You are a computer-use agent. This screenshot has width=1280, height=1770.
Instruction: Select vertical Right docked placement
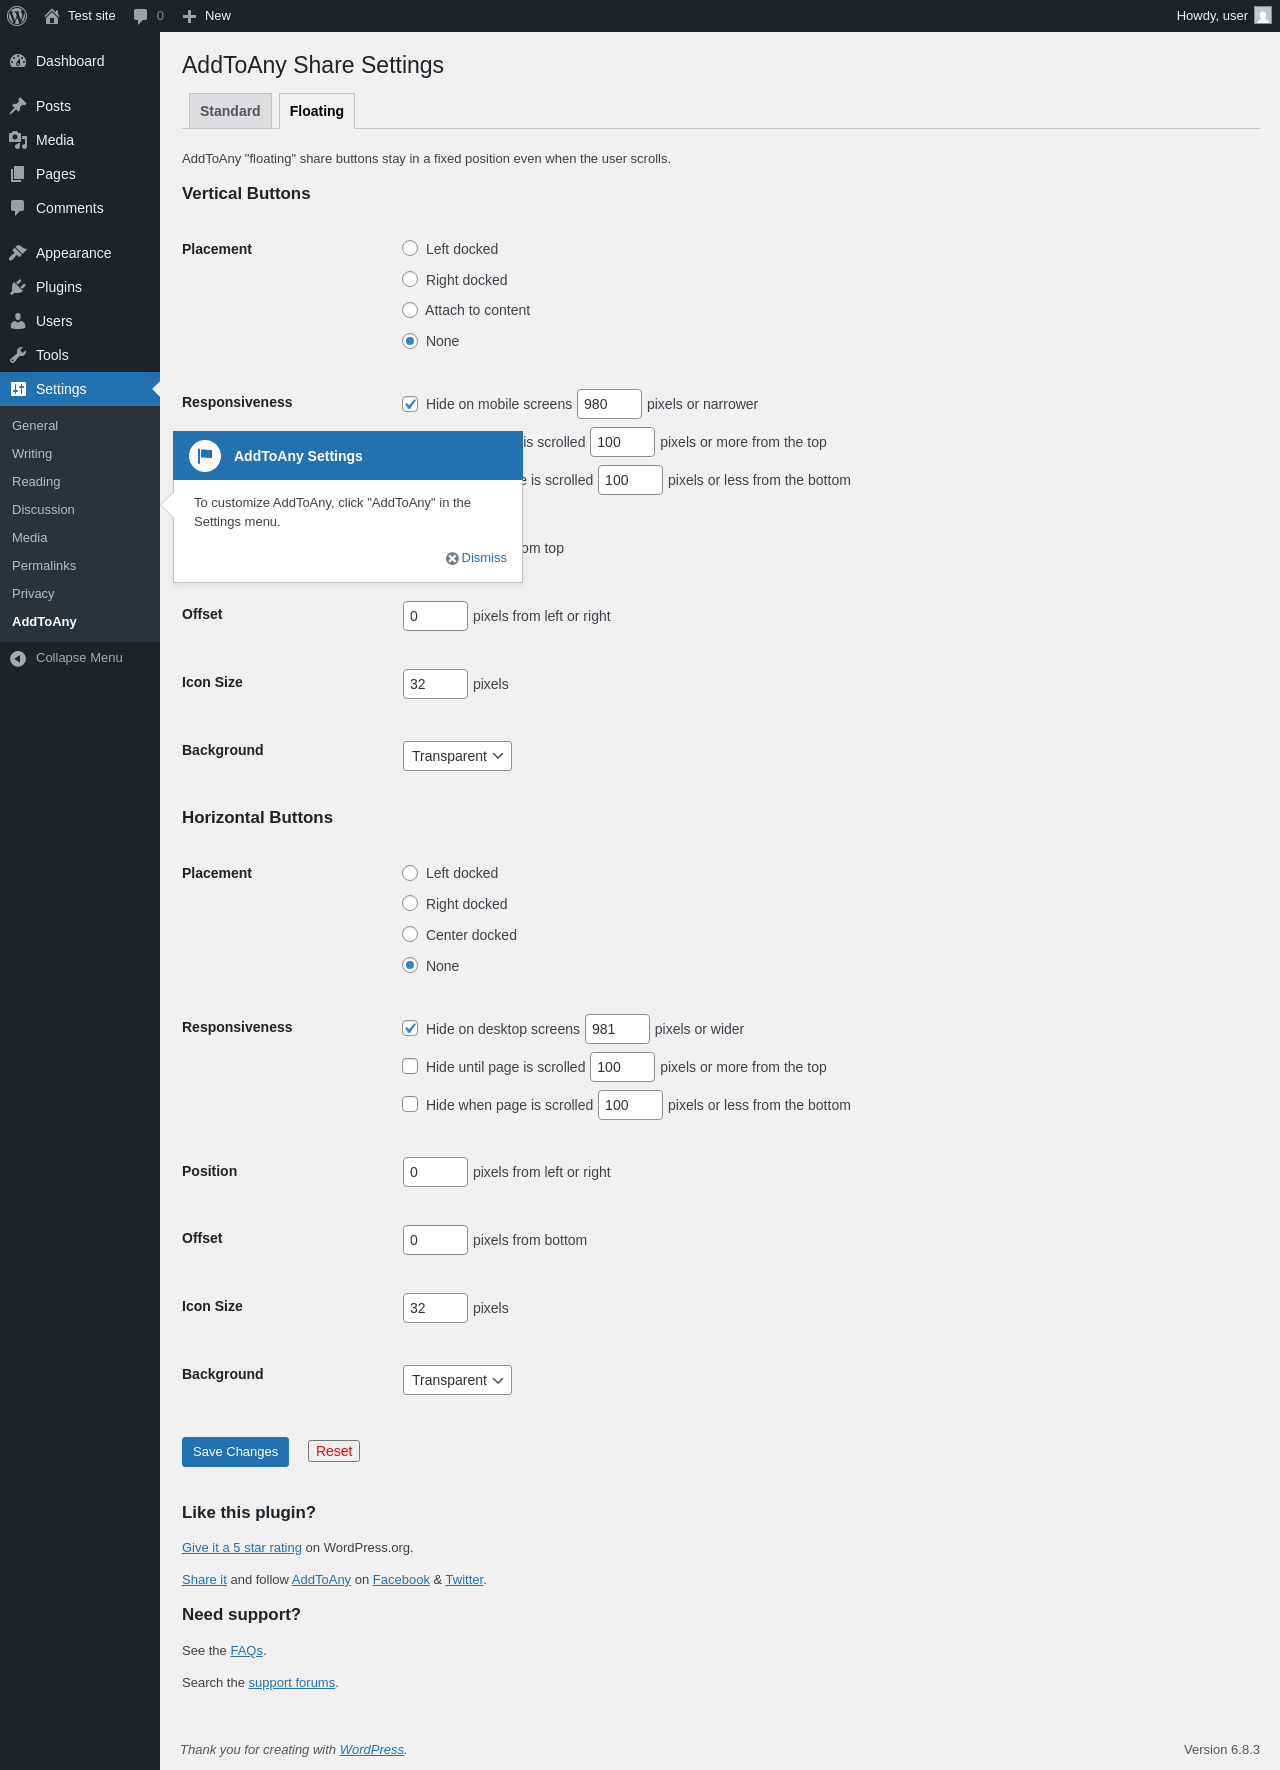point(410,279)
